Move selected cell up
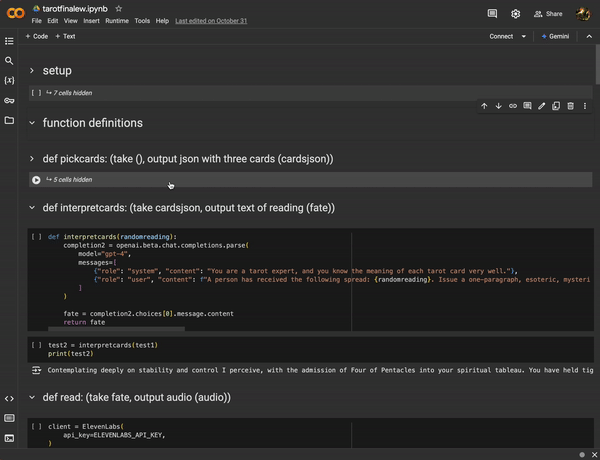Screen dimensions: 600x460 (x=484, y=106)
